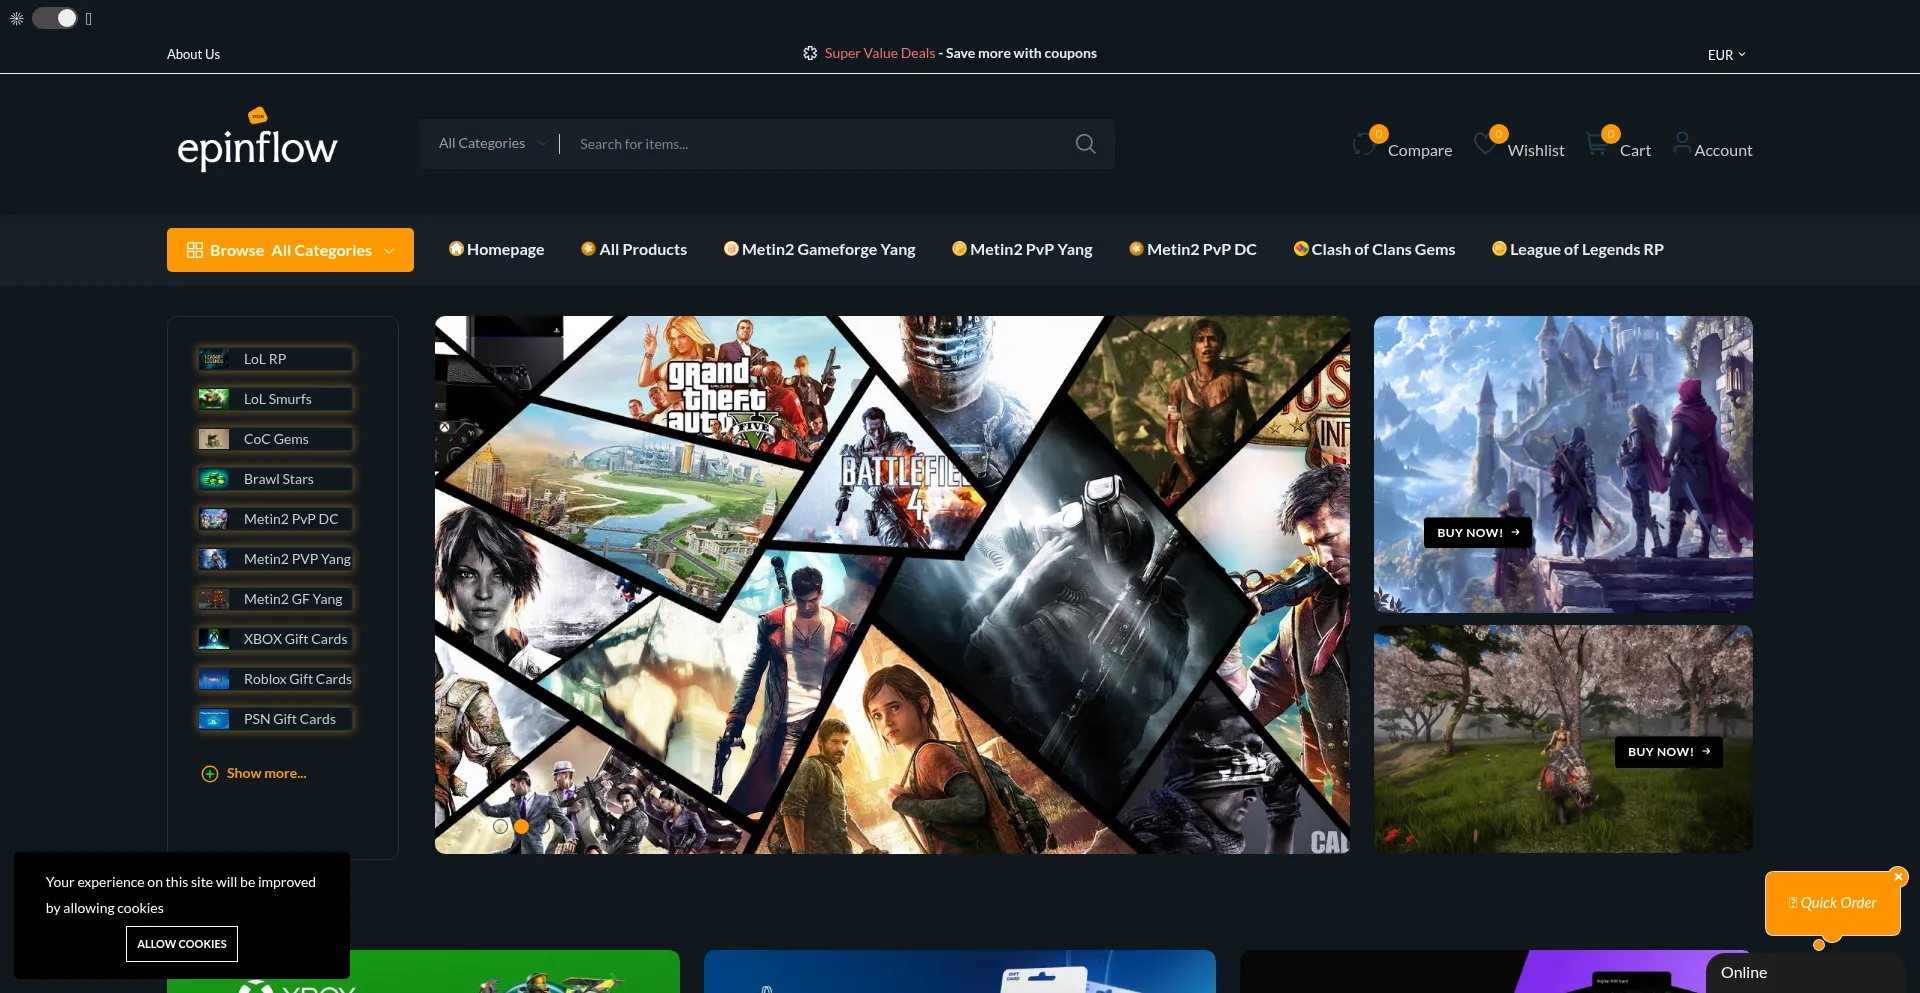Click the CoC Gems category thumbnail icon

(214, 439)
